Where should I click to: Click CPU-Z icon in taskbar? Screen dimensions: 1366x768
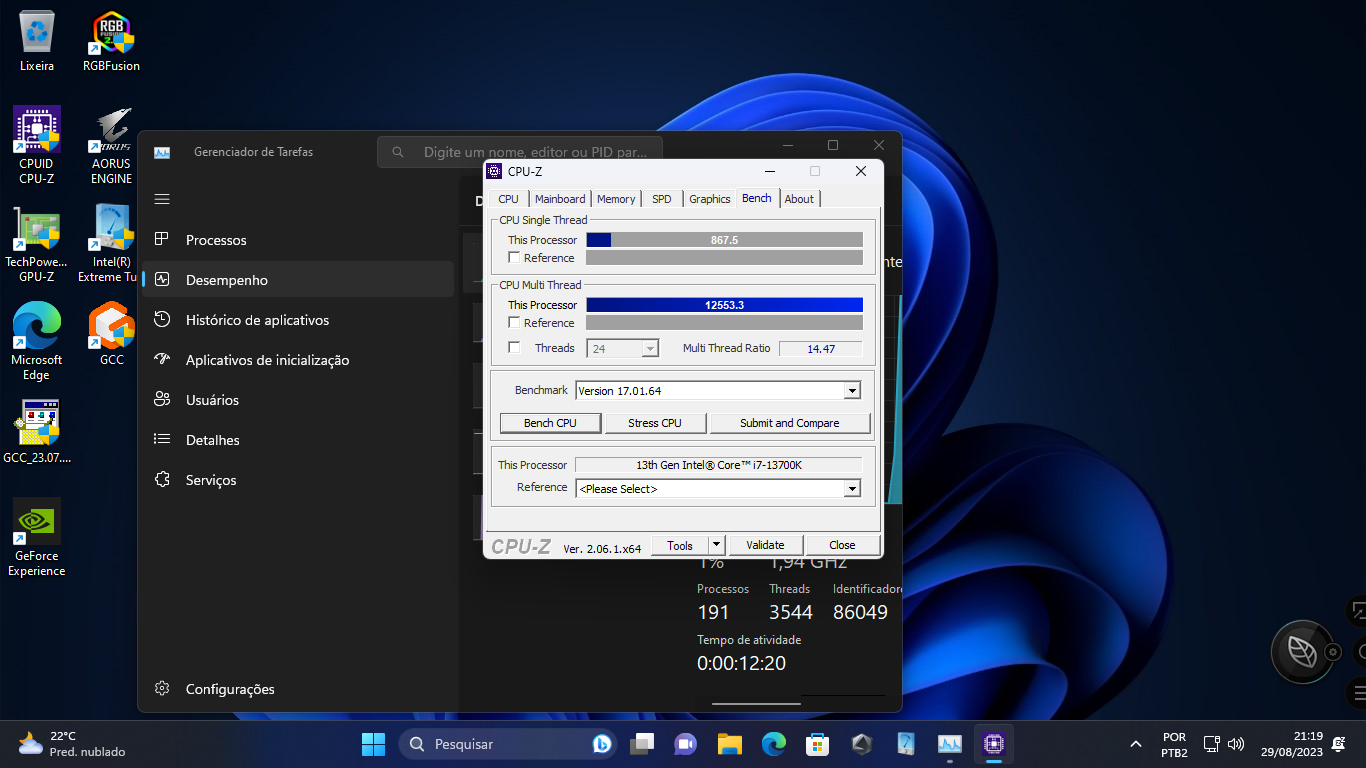pos(994,744)
